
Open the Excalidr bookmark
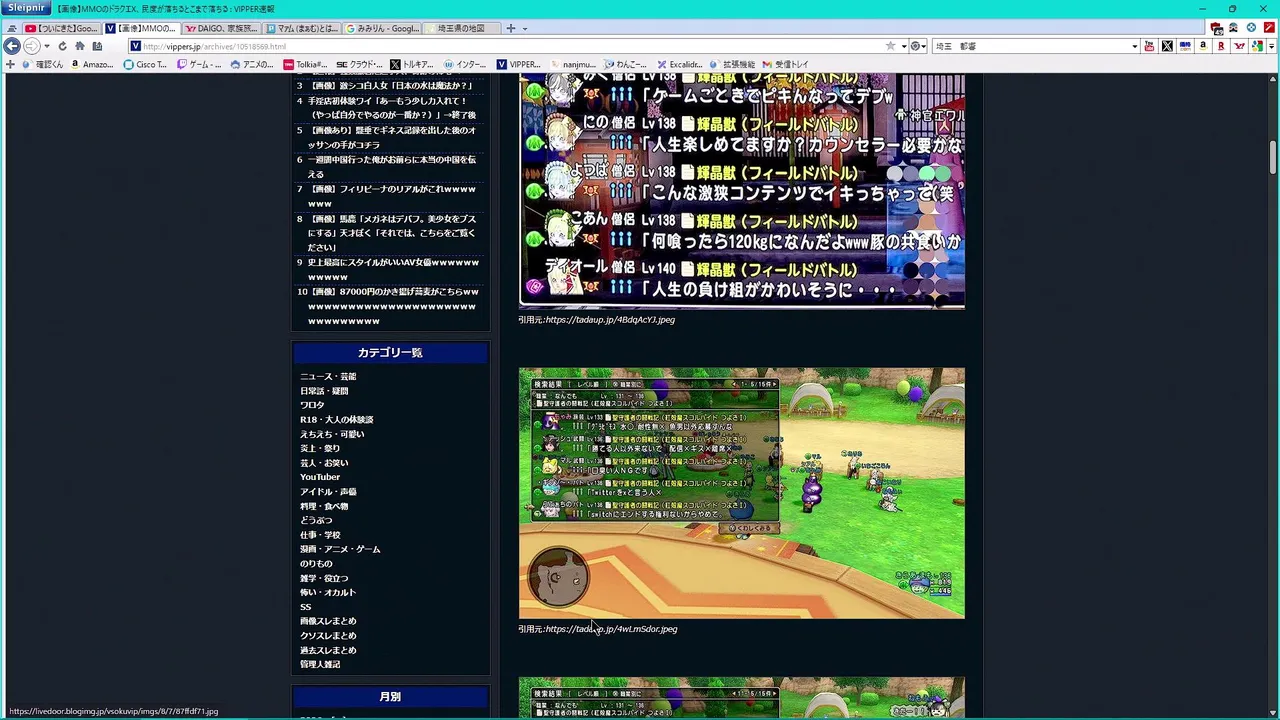point(680,64)
